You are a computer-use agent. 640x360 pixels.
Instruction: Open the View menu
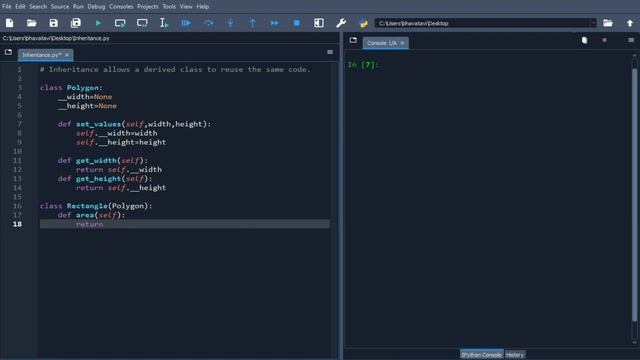(x=186, y=7)
